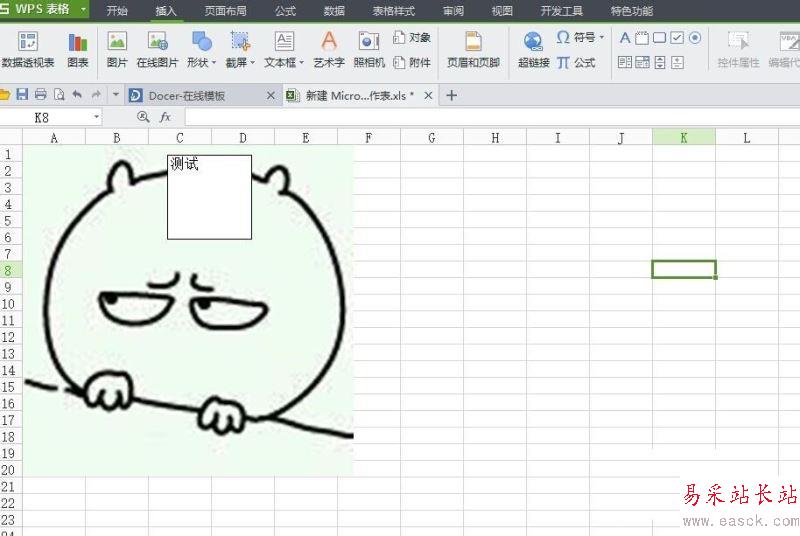Click in the formula bar input
Viewport: 800px width, 536px height.
pos(492,117)
